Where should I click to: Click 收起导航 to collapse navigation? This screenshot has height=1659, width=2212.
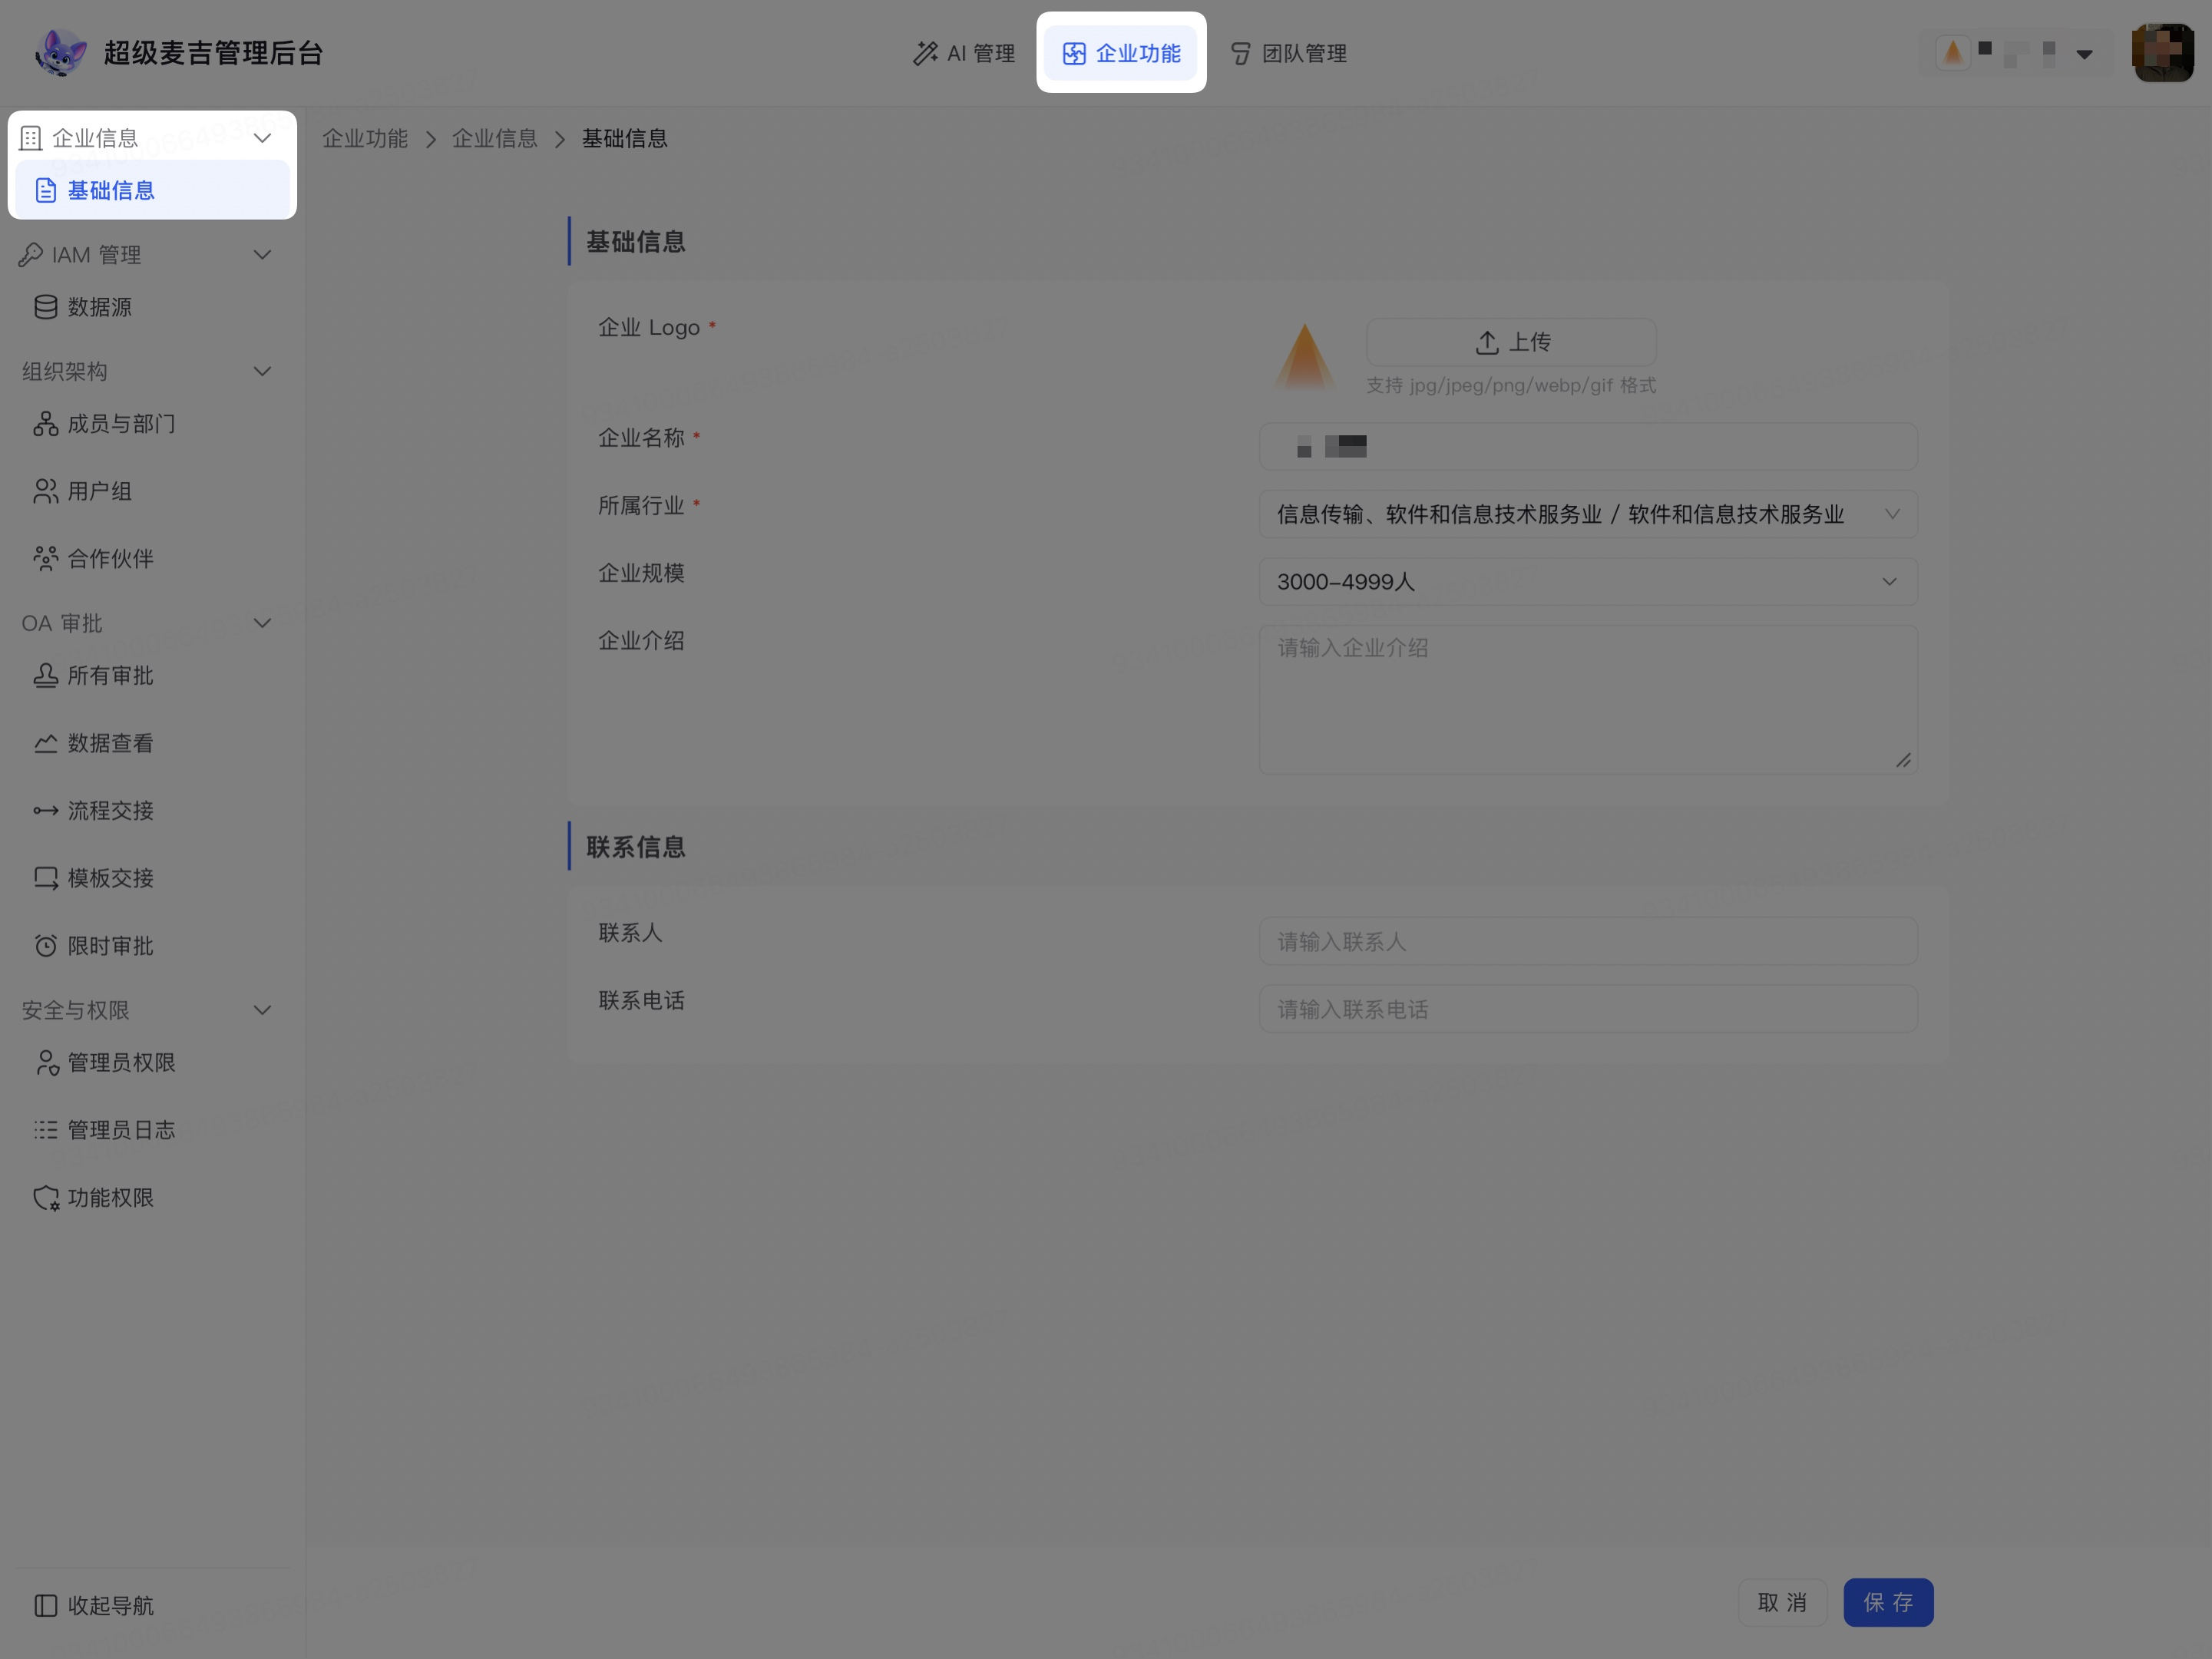pyautogui.click(x=152, y=1606)
